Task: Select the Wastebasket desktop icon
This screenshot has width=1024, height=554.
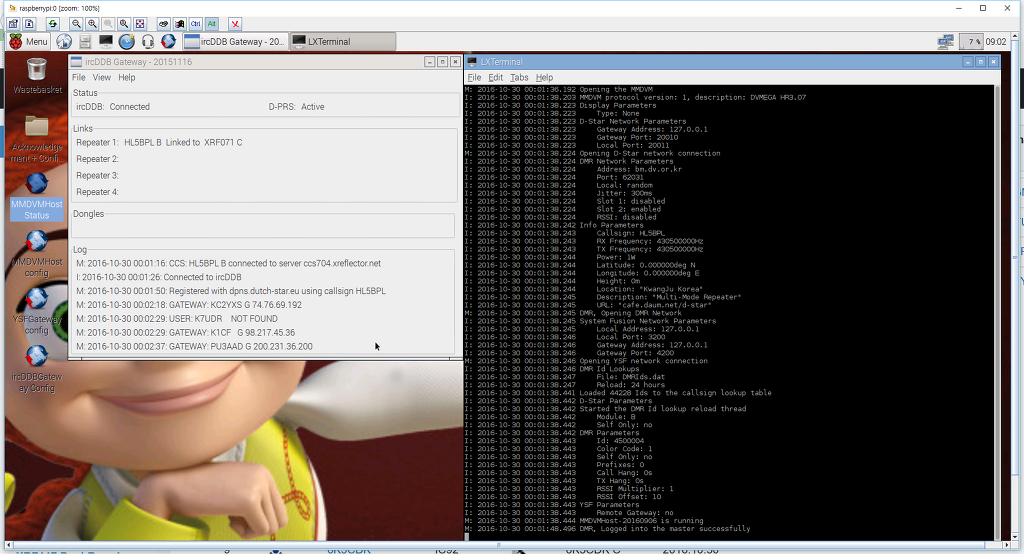Action: point(37,75)
